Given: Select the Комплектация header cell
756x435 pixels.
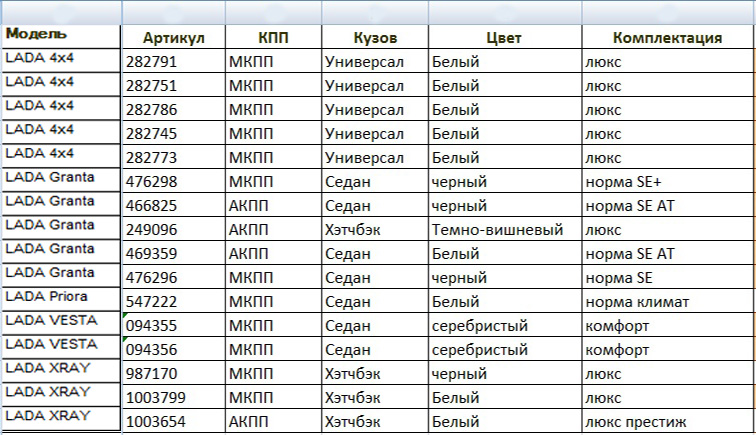Looking at the screenshot, I should 667,37.
